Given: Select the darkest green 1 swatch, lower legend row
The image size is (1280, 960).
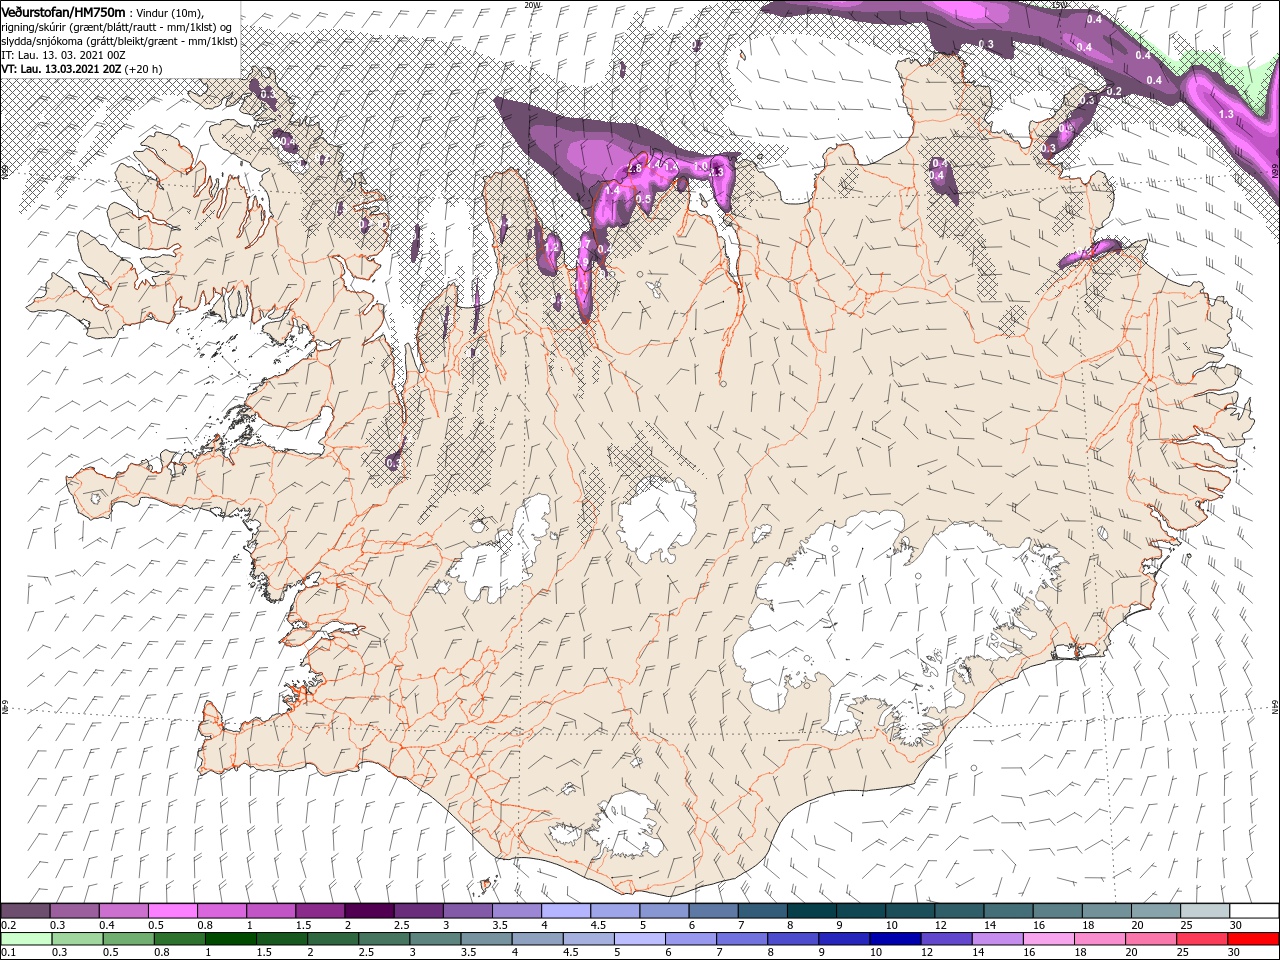Looking at the screenshot, I should 230,939.
